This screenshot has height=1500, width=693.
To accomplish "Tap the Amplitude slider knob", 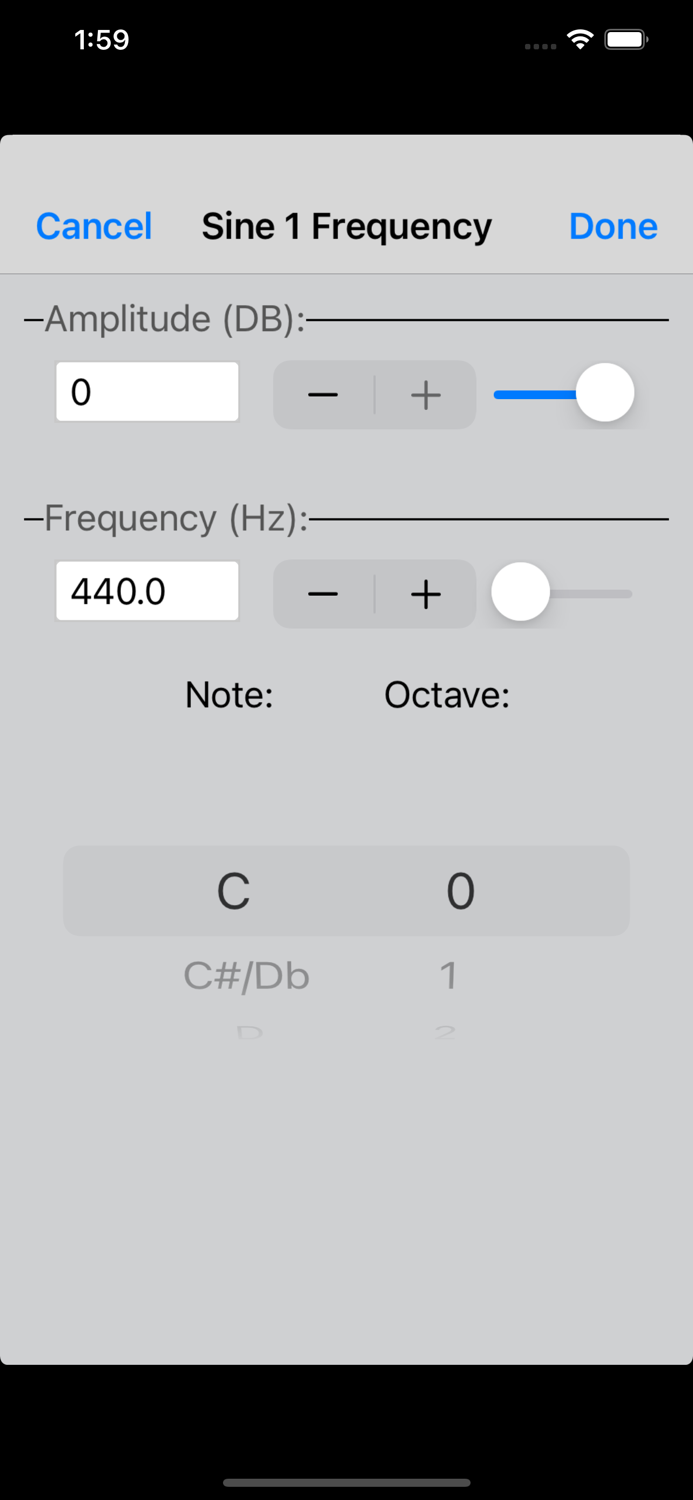I will click(x=604, y=393).
